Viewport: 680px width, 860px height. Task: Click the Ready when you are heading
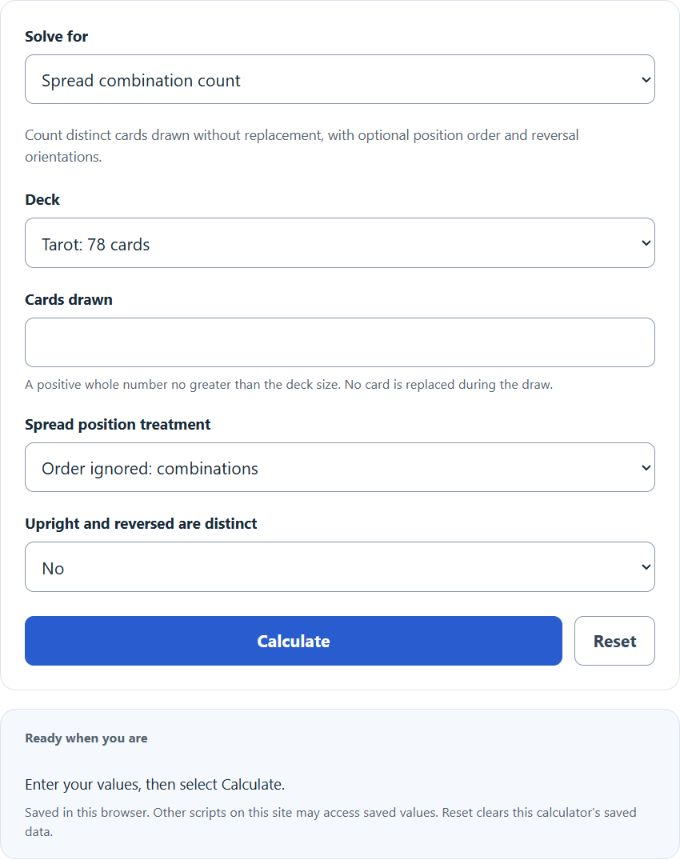(x=86, y=738)
